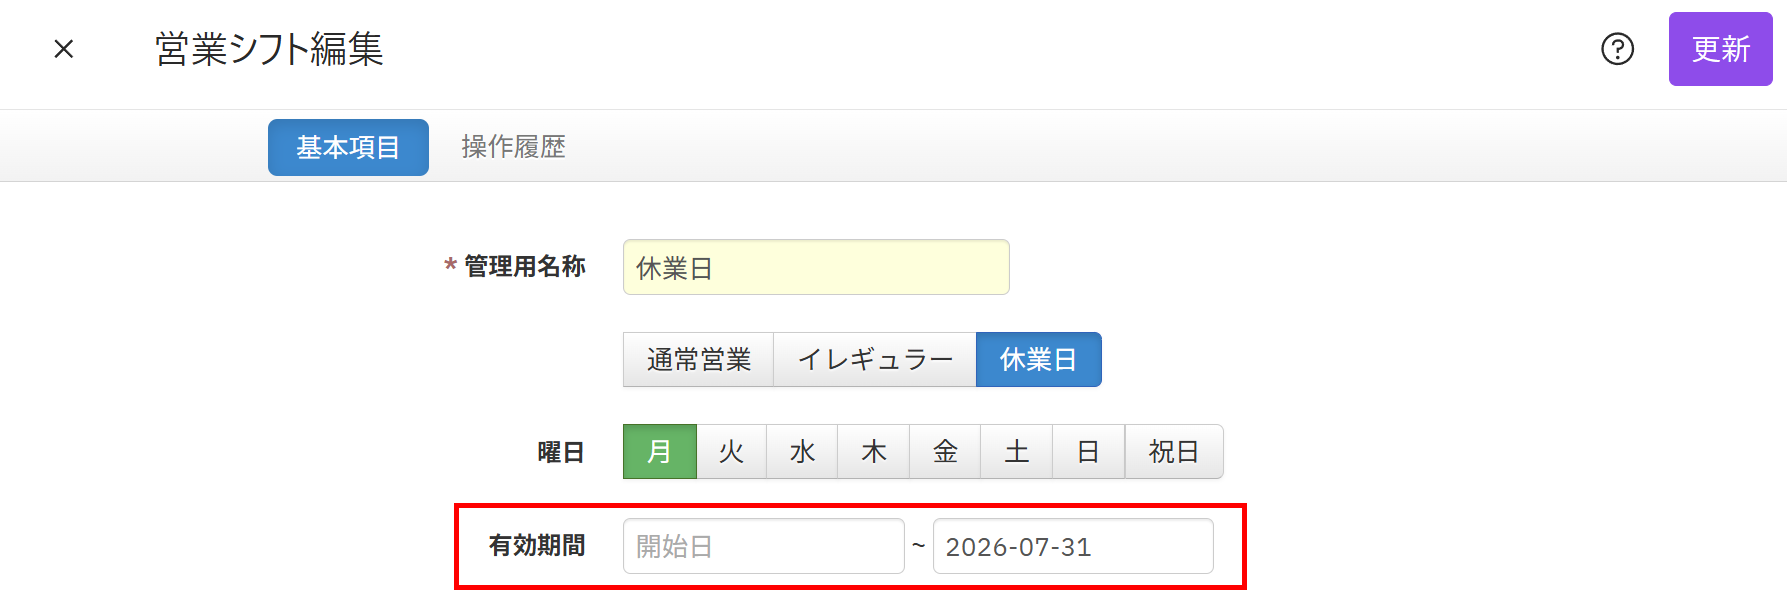Toggle the 月 weekday button
1787x612 pixels.
click(660, 452)
